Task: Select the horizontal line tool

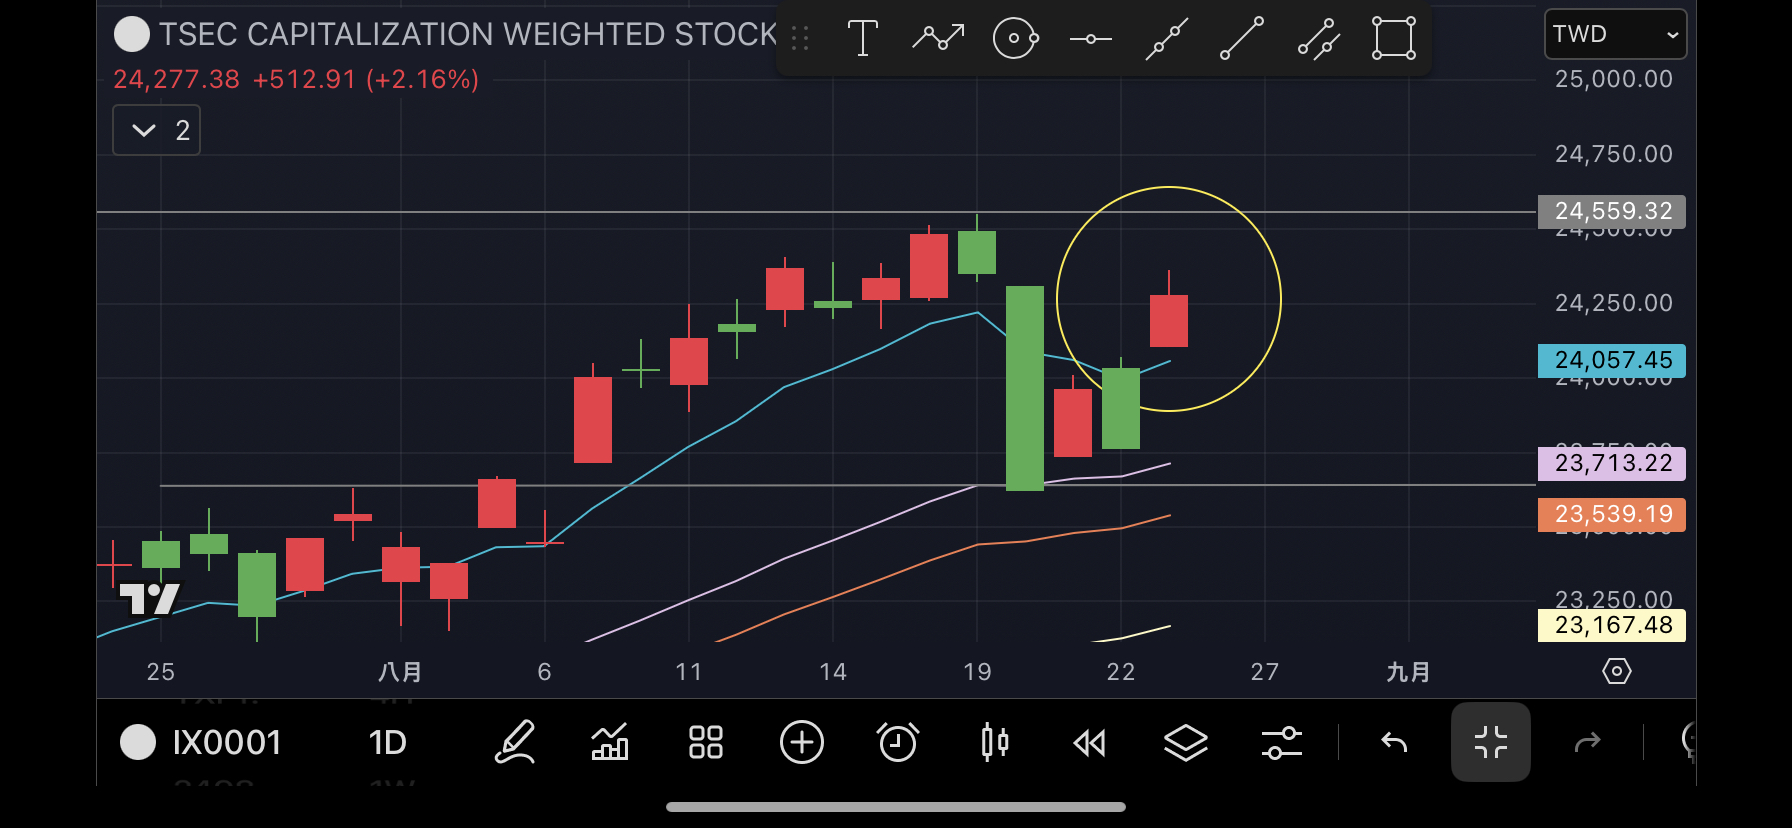Action: click(x=1090, y=39)
